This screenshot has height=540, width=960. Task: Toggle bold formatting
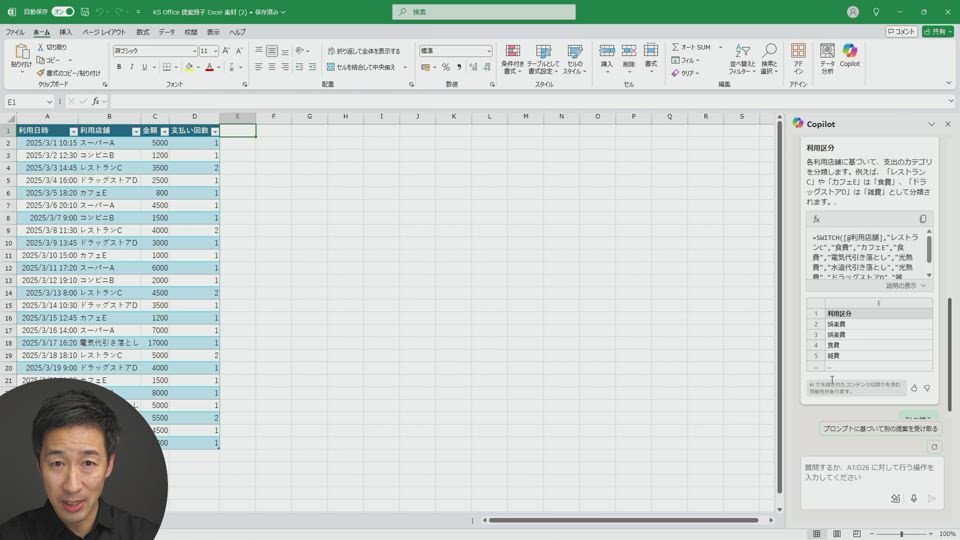[119, 67]
